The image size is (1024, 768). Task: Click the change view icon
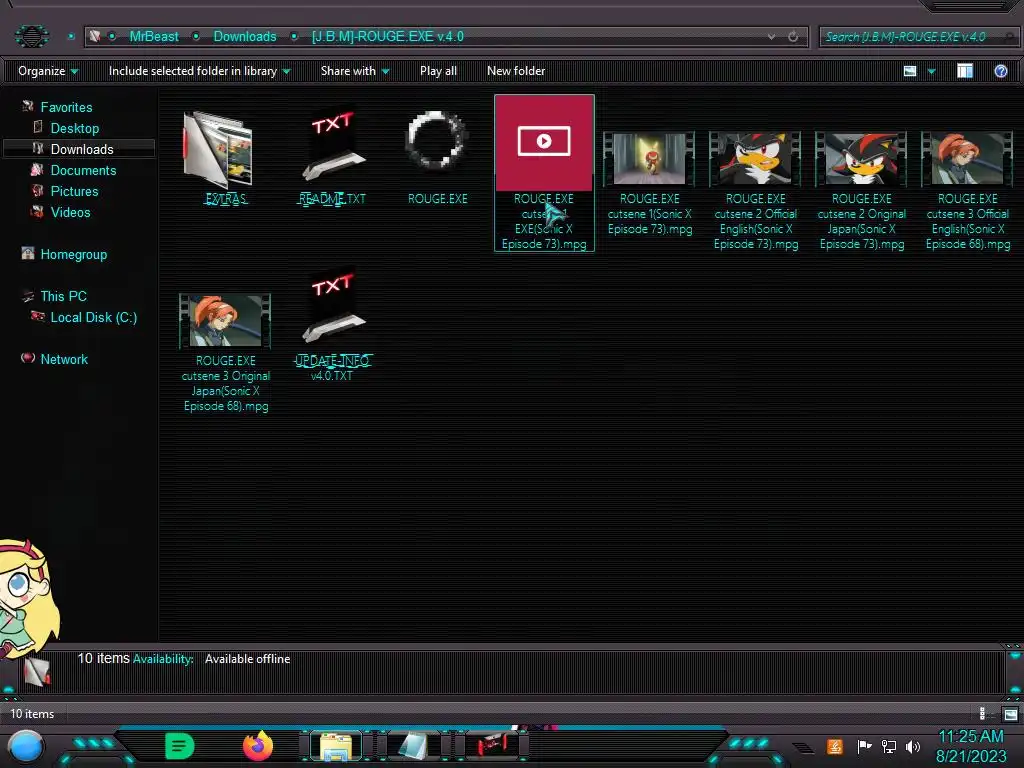click(x=910, y=71)
